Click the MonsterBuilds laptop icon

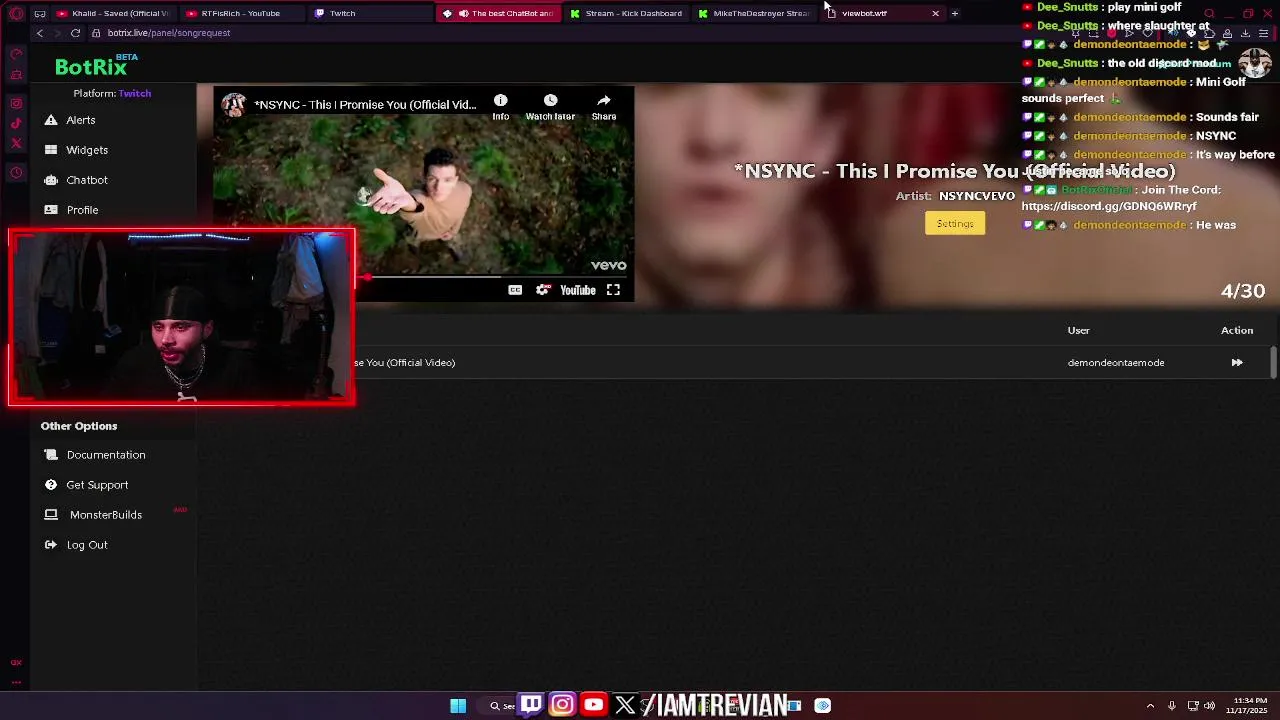tap(51, 515)
